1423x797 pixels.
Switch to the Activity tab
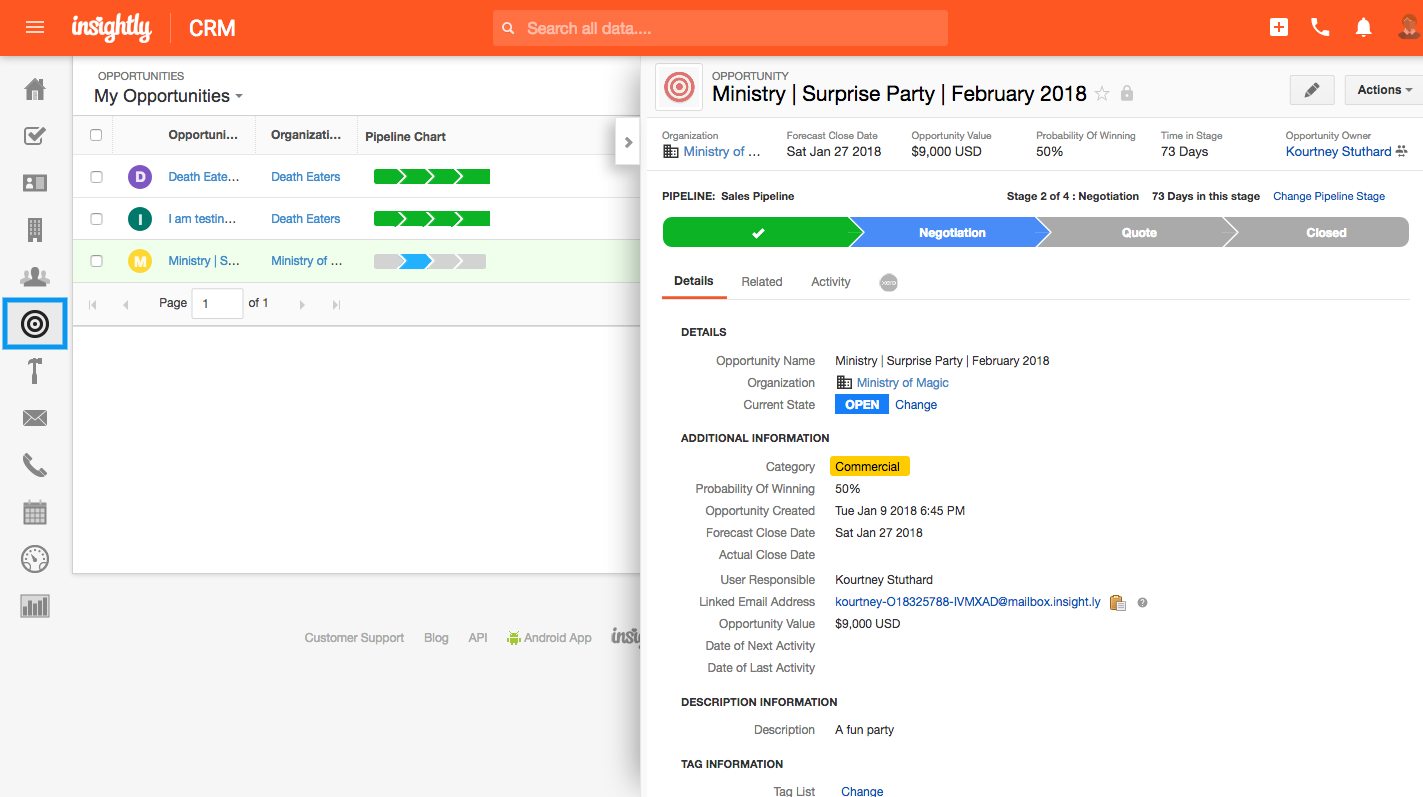pyautogui.click(x=831, y=282)
